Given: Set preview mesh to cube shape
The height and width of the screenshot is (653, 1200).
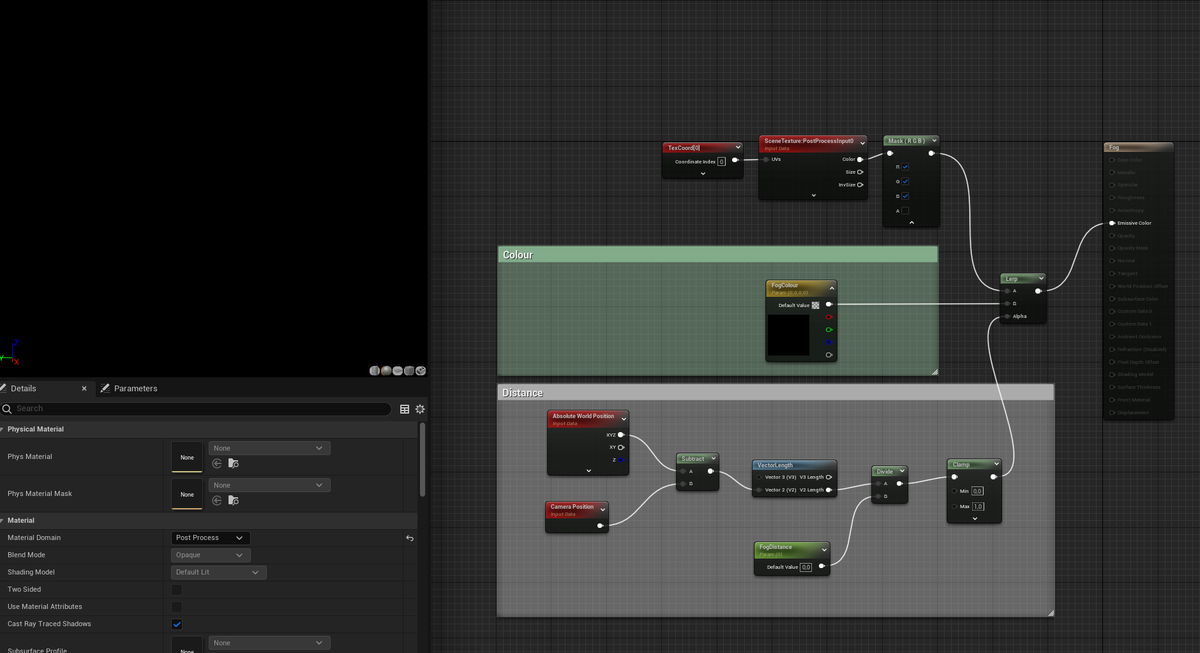Looking at the screenshot, I should (x=409, y=371).
